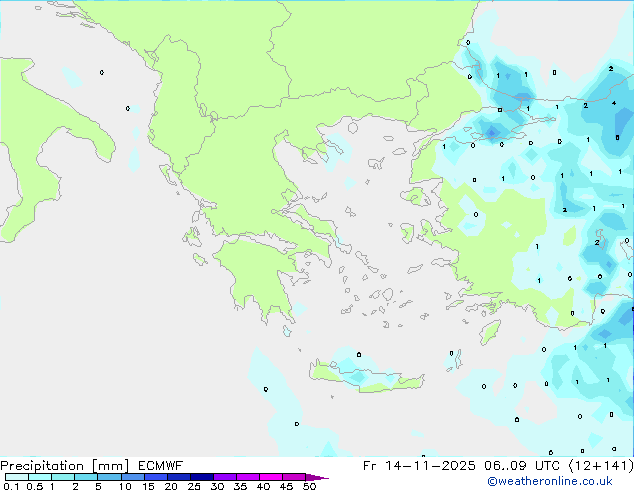This screenshot has height=490, width=634.
Task: Click the island of Crete on map
Action: (366, 377)
